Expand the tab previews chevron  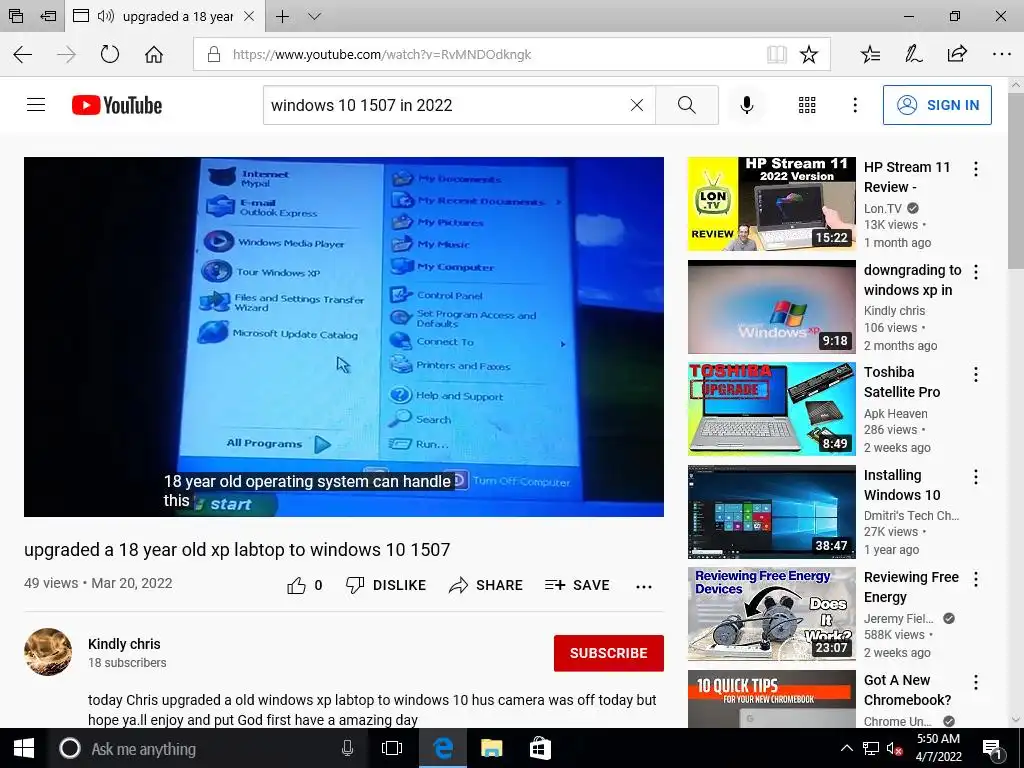(314, 16)
